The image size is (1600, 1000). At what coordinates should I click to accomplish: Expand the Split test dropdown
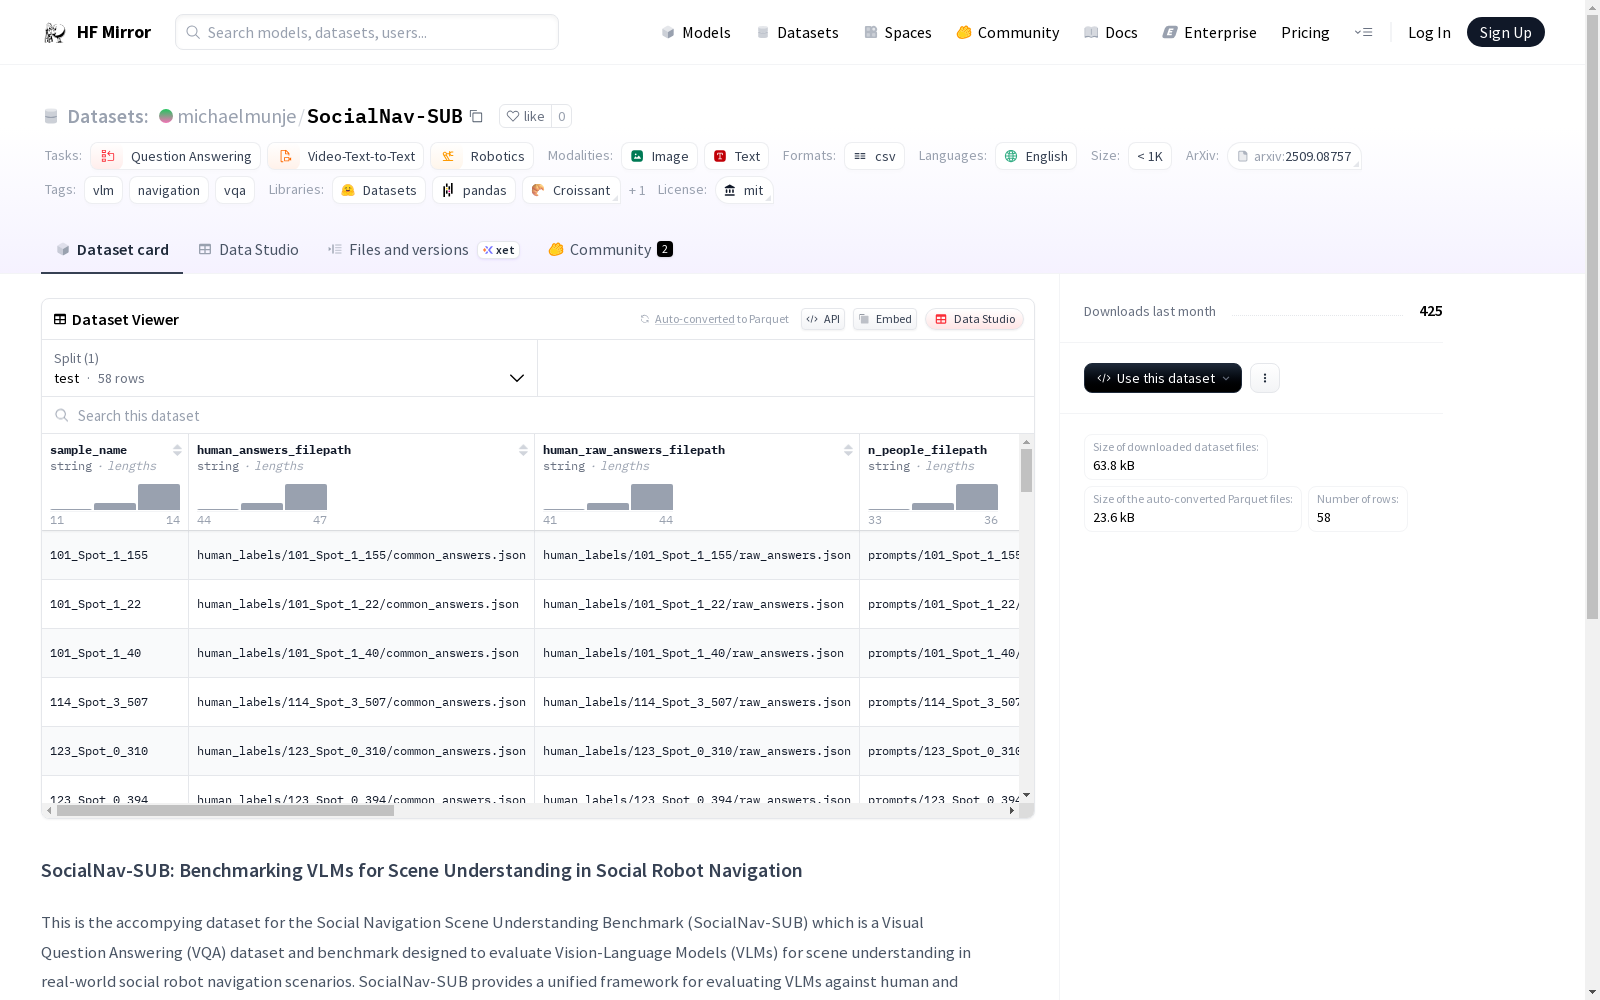(x=290, y=368)
